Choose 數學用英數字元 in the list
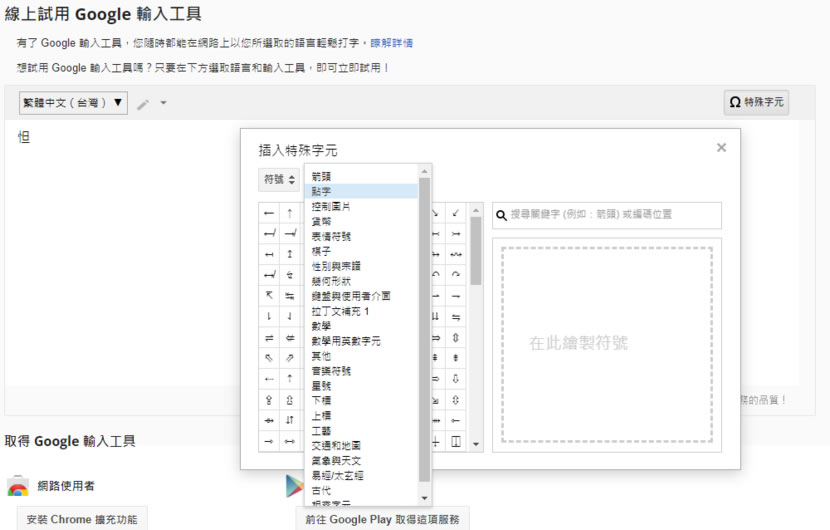 (x=361, y=341)
